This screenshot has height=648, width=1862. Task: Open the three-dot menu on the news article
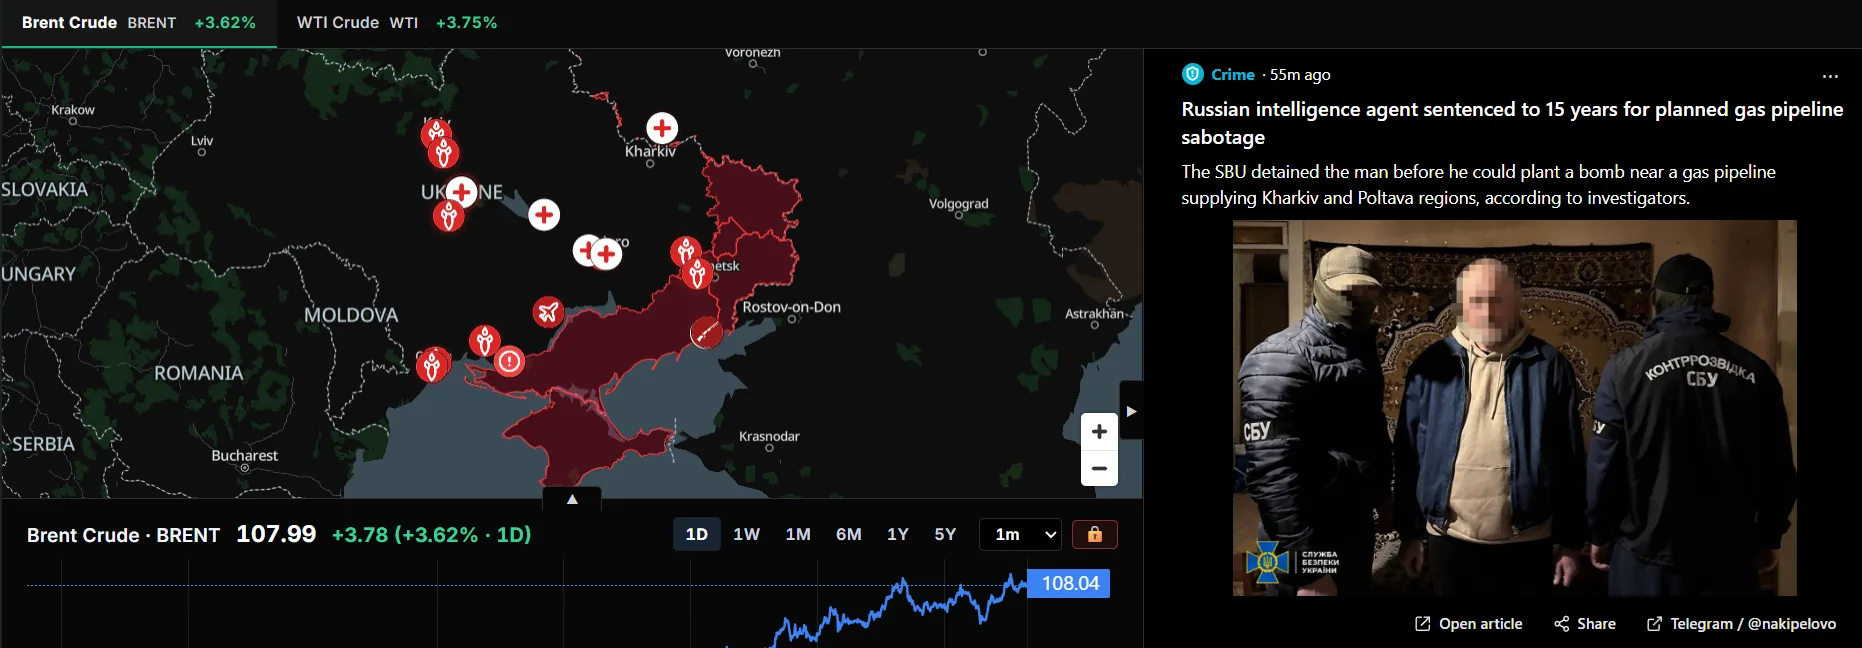(x=1830, y=76)
